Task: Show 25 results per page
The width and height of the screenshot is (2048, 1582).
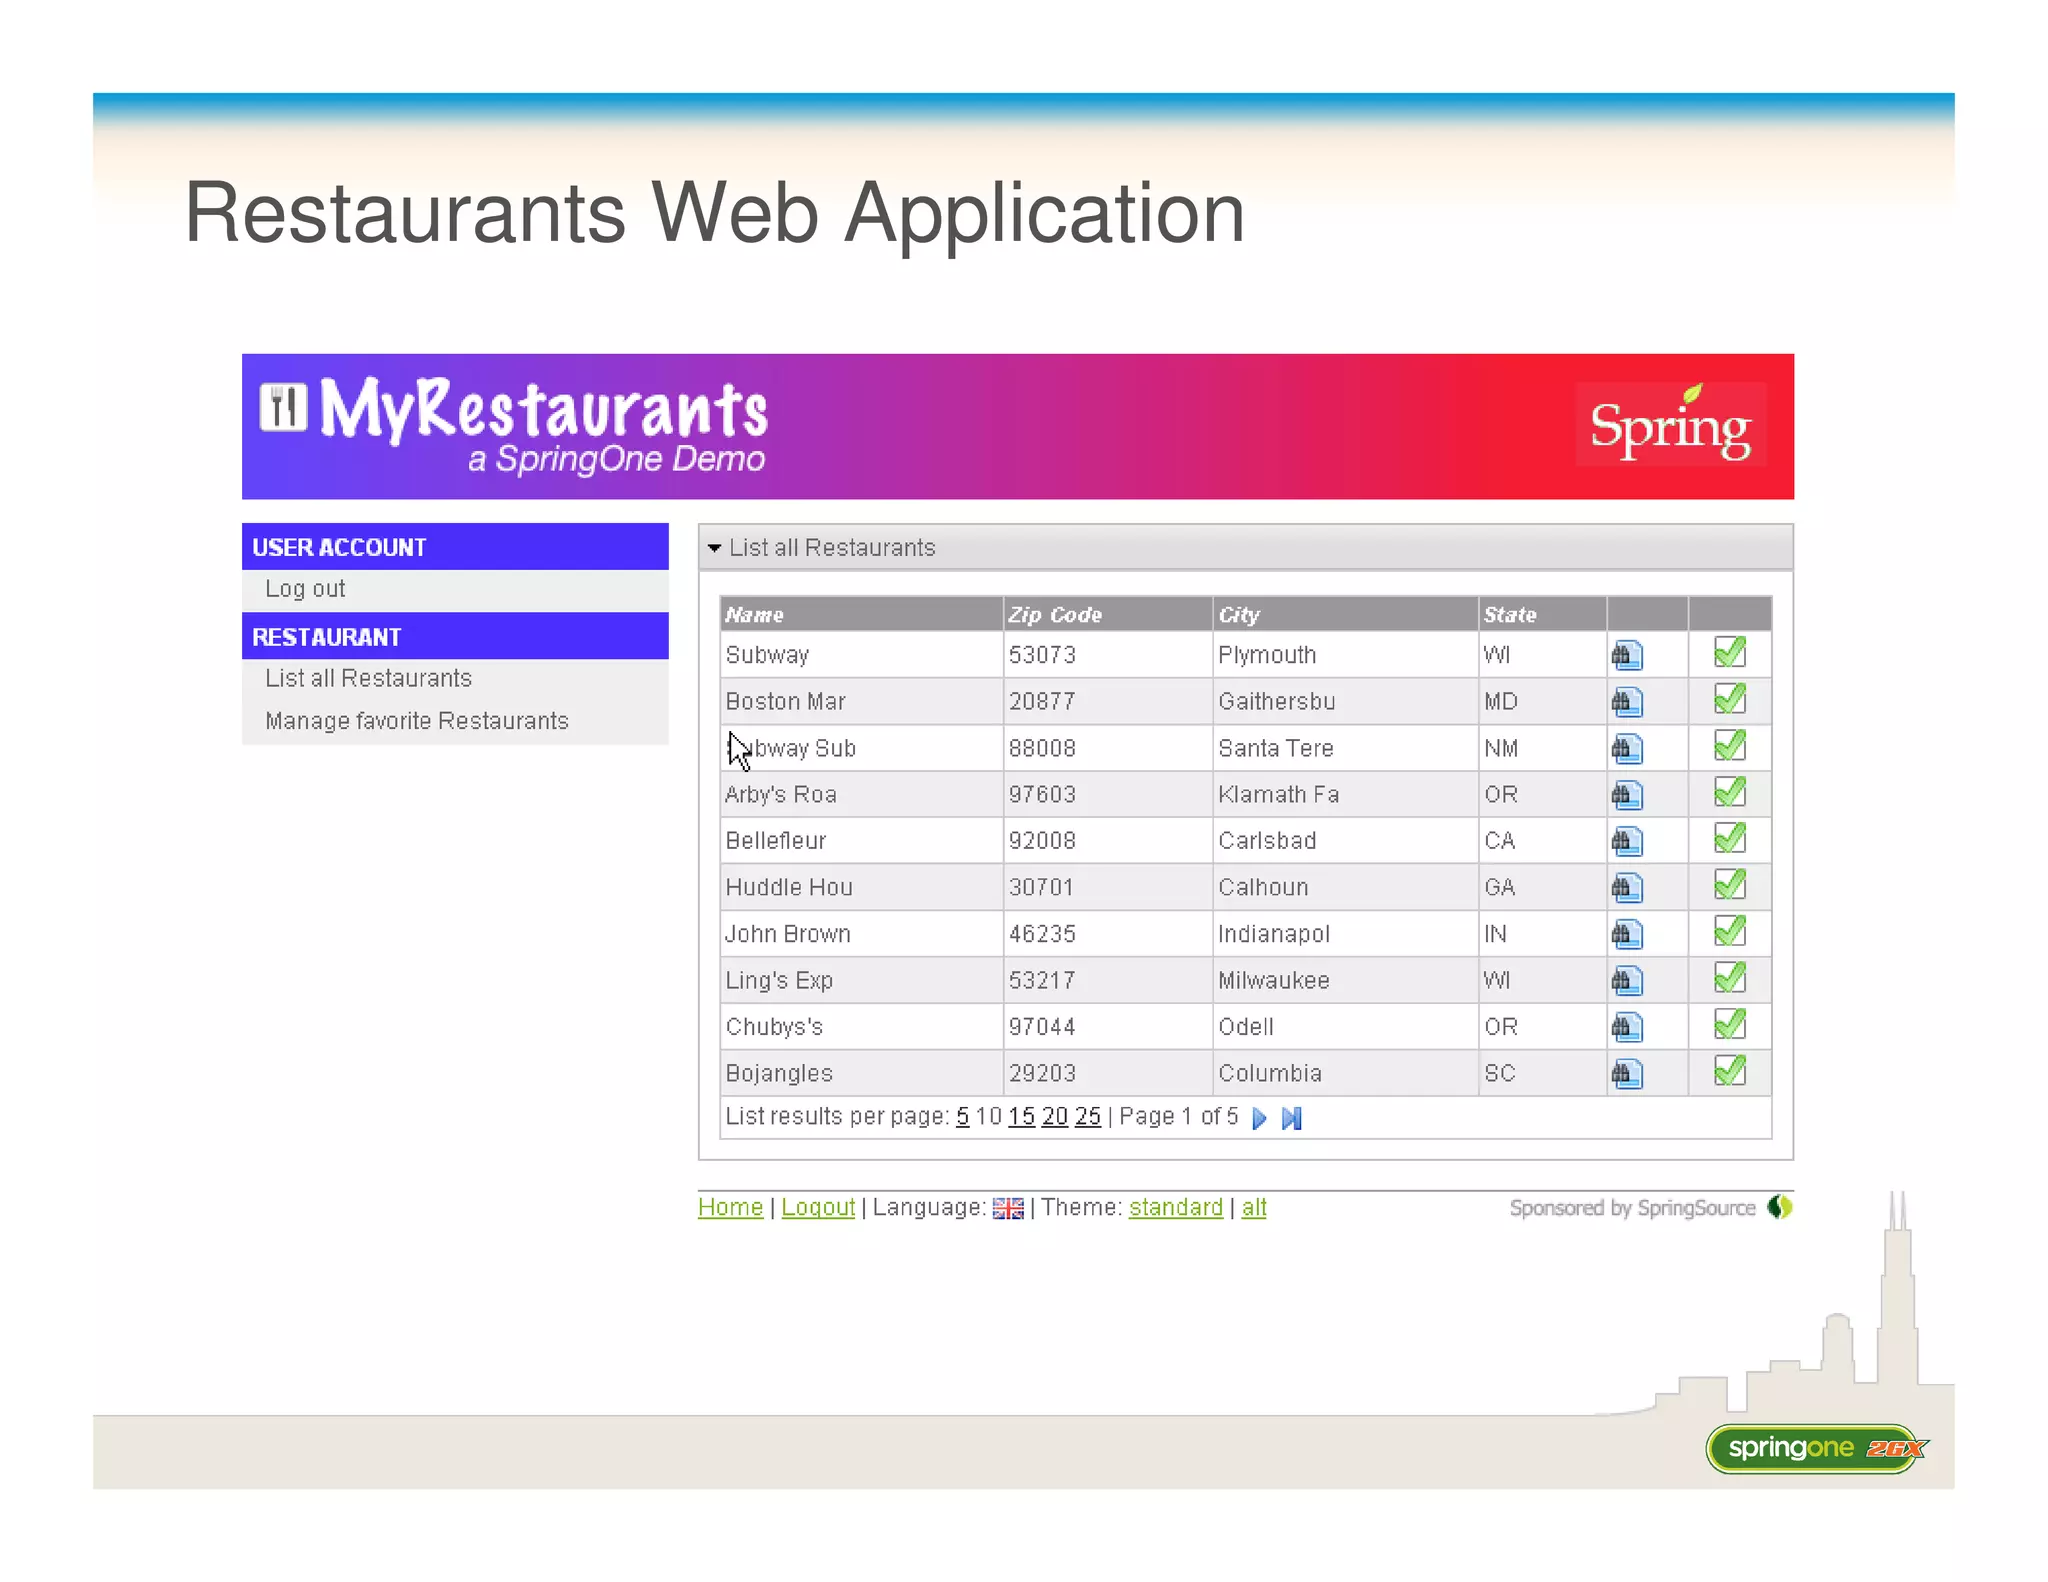Action: (1088, 1117)
